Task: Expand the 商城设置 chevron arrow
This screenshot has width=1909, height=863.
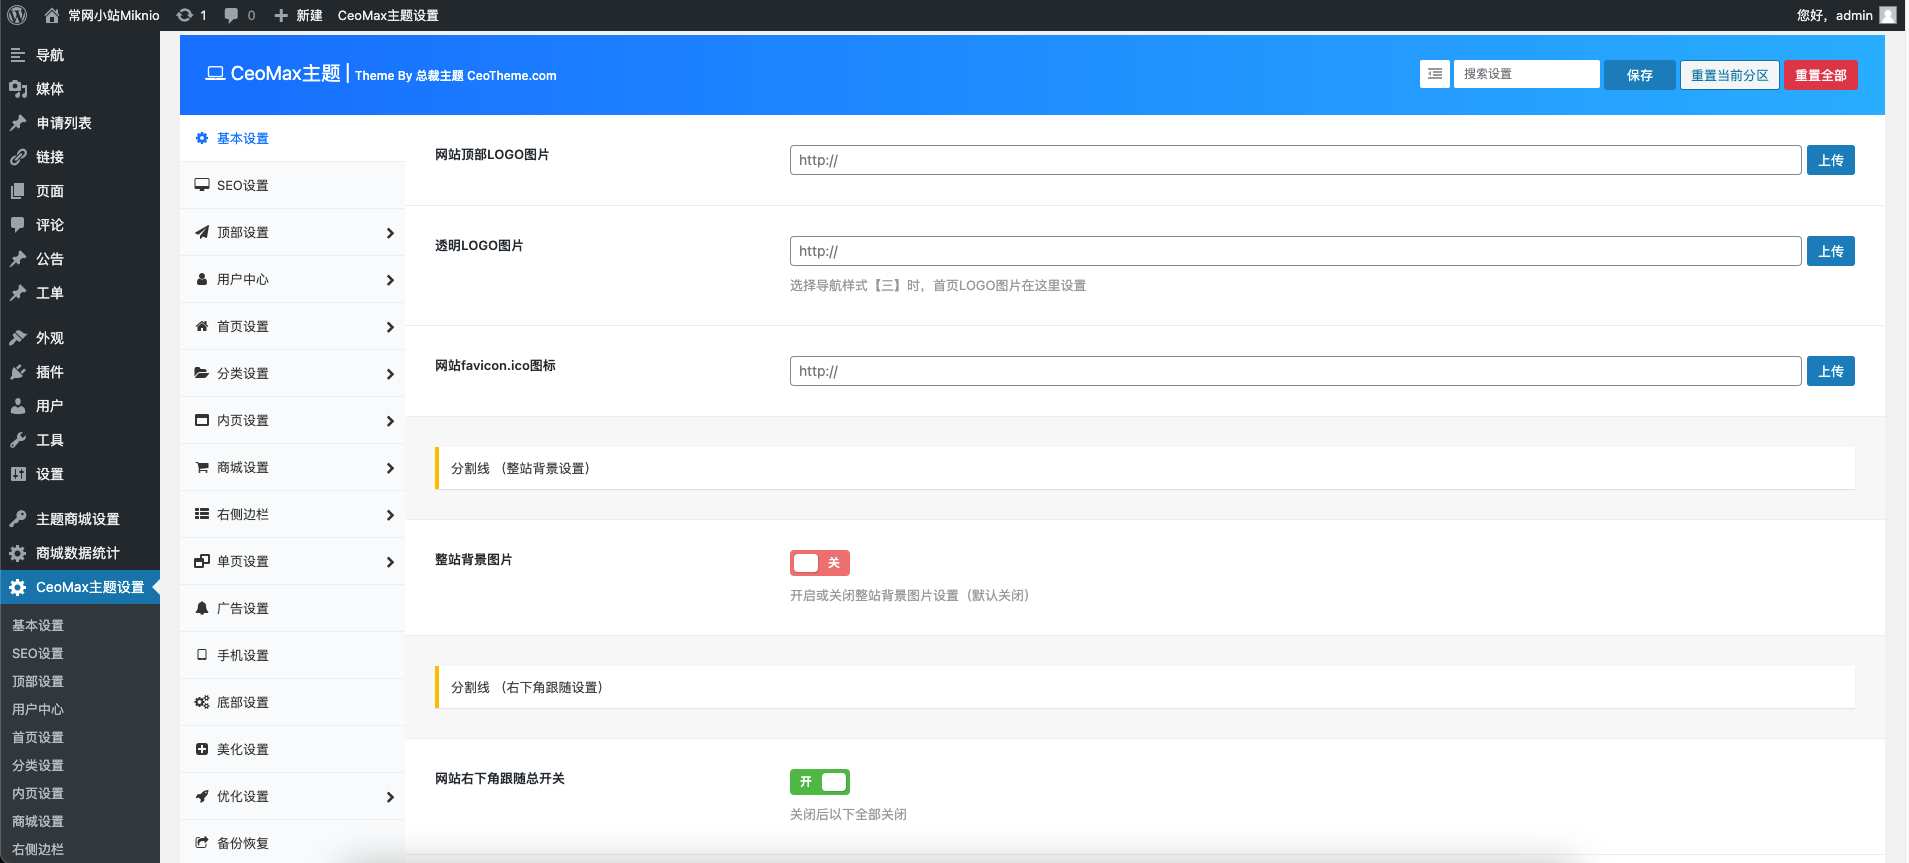Action: [x=390, y=468]
